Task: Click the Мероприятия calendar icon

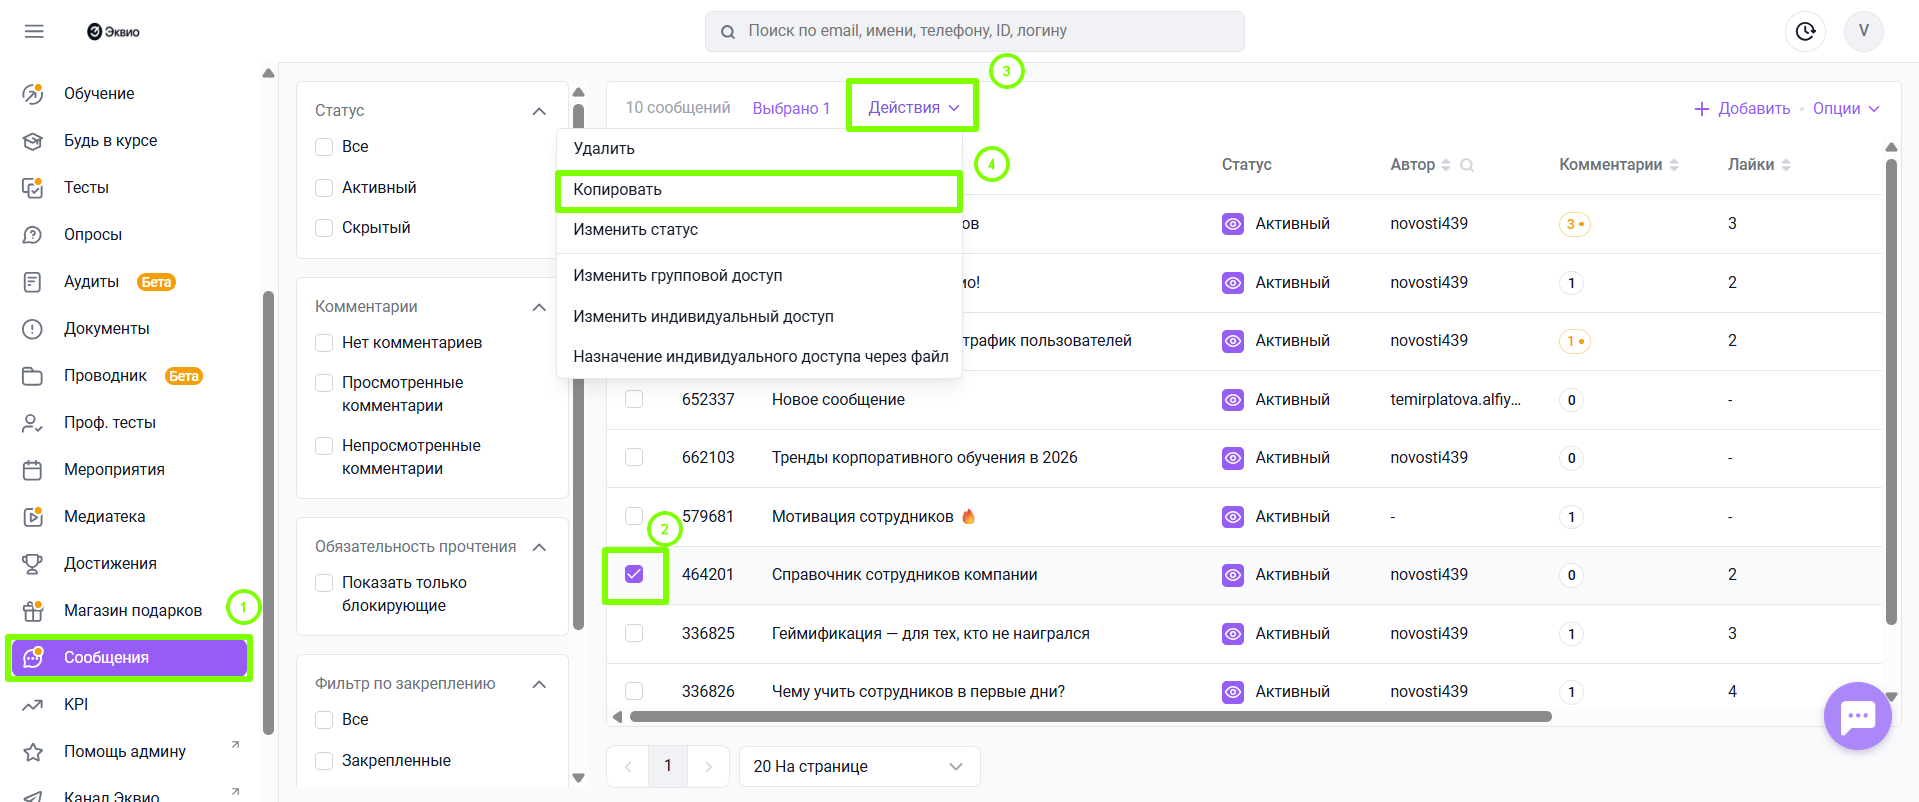Action: pyautogui.click(x=33, y=470)
